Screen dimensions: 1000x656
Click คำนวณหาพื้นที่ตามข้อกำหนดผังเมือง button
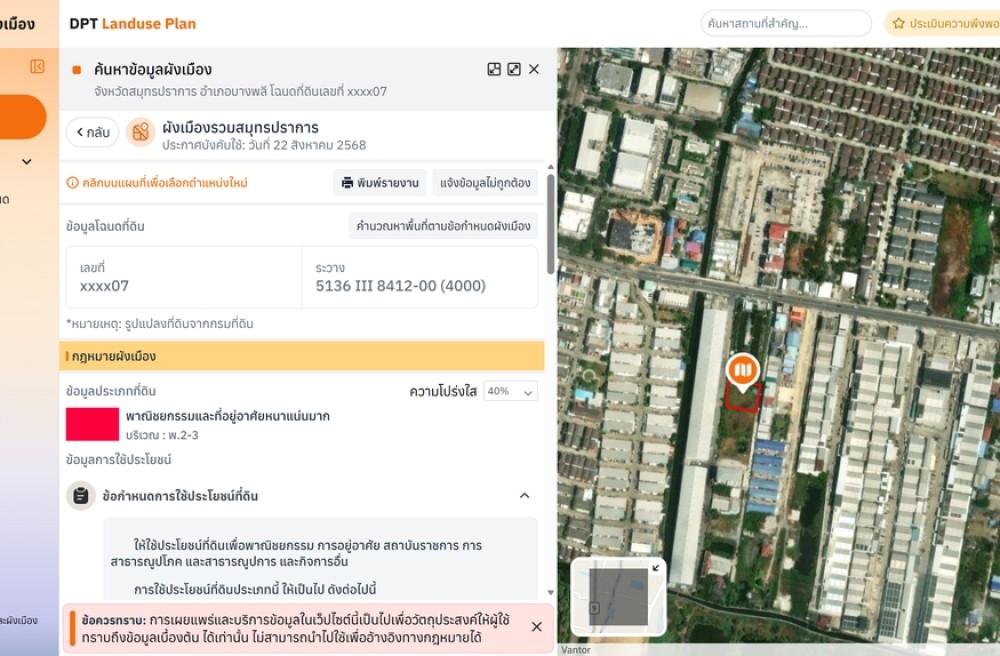(x=443, y=226)
